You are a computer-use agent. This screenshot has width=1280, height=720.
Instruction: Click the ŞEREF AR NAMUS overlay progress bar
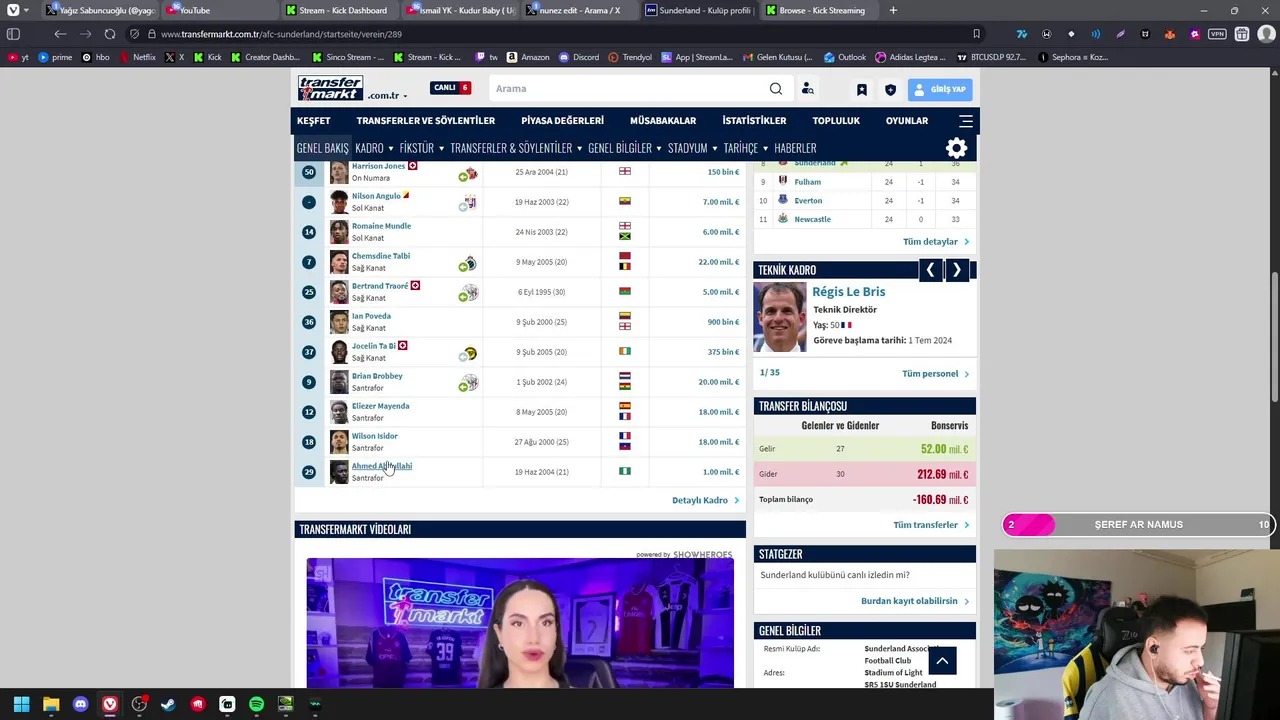coord(1138,525)
